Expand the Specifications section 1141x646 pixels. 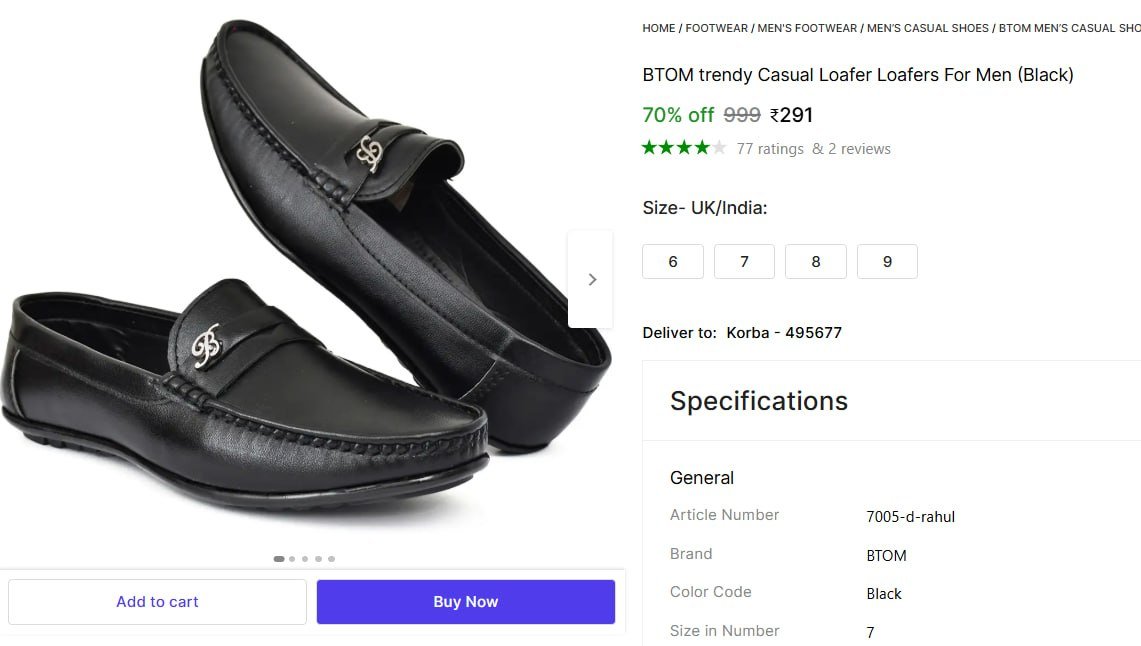(x=758, y=400)
